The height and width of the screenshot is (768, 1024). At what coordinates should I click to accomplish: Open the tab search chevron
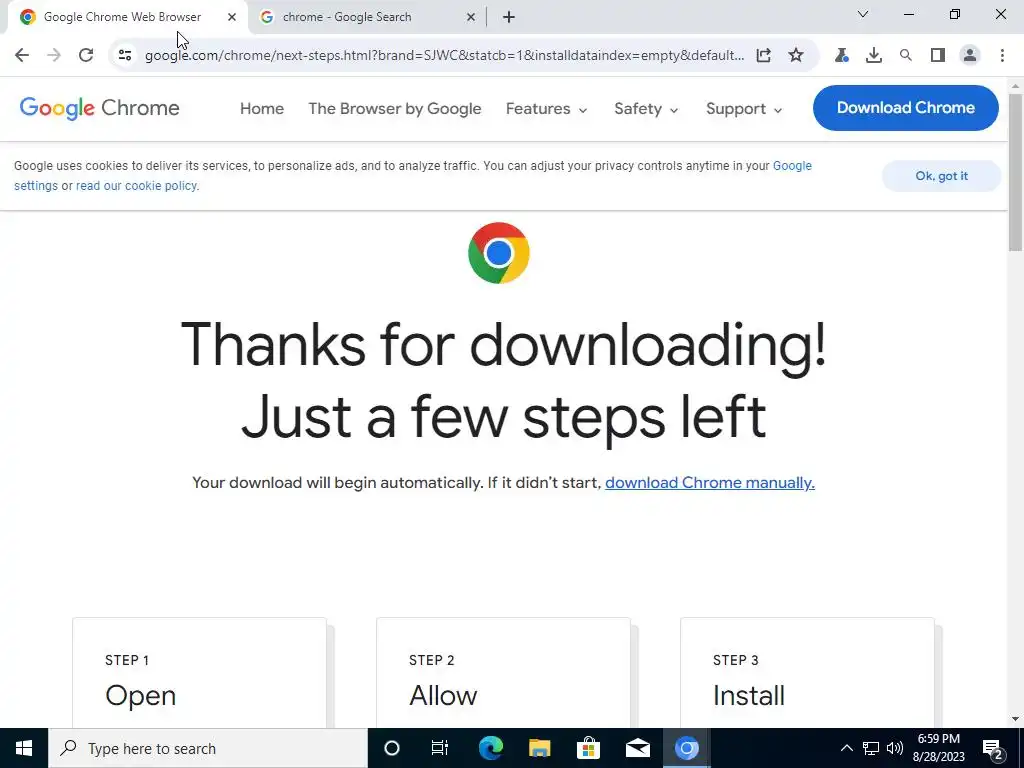click(x=863, y=14)
